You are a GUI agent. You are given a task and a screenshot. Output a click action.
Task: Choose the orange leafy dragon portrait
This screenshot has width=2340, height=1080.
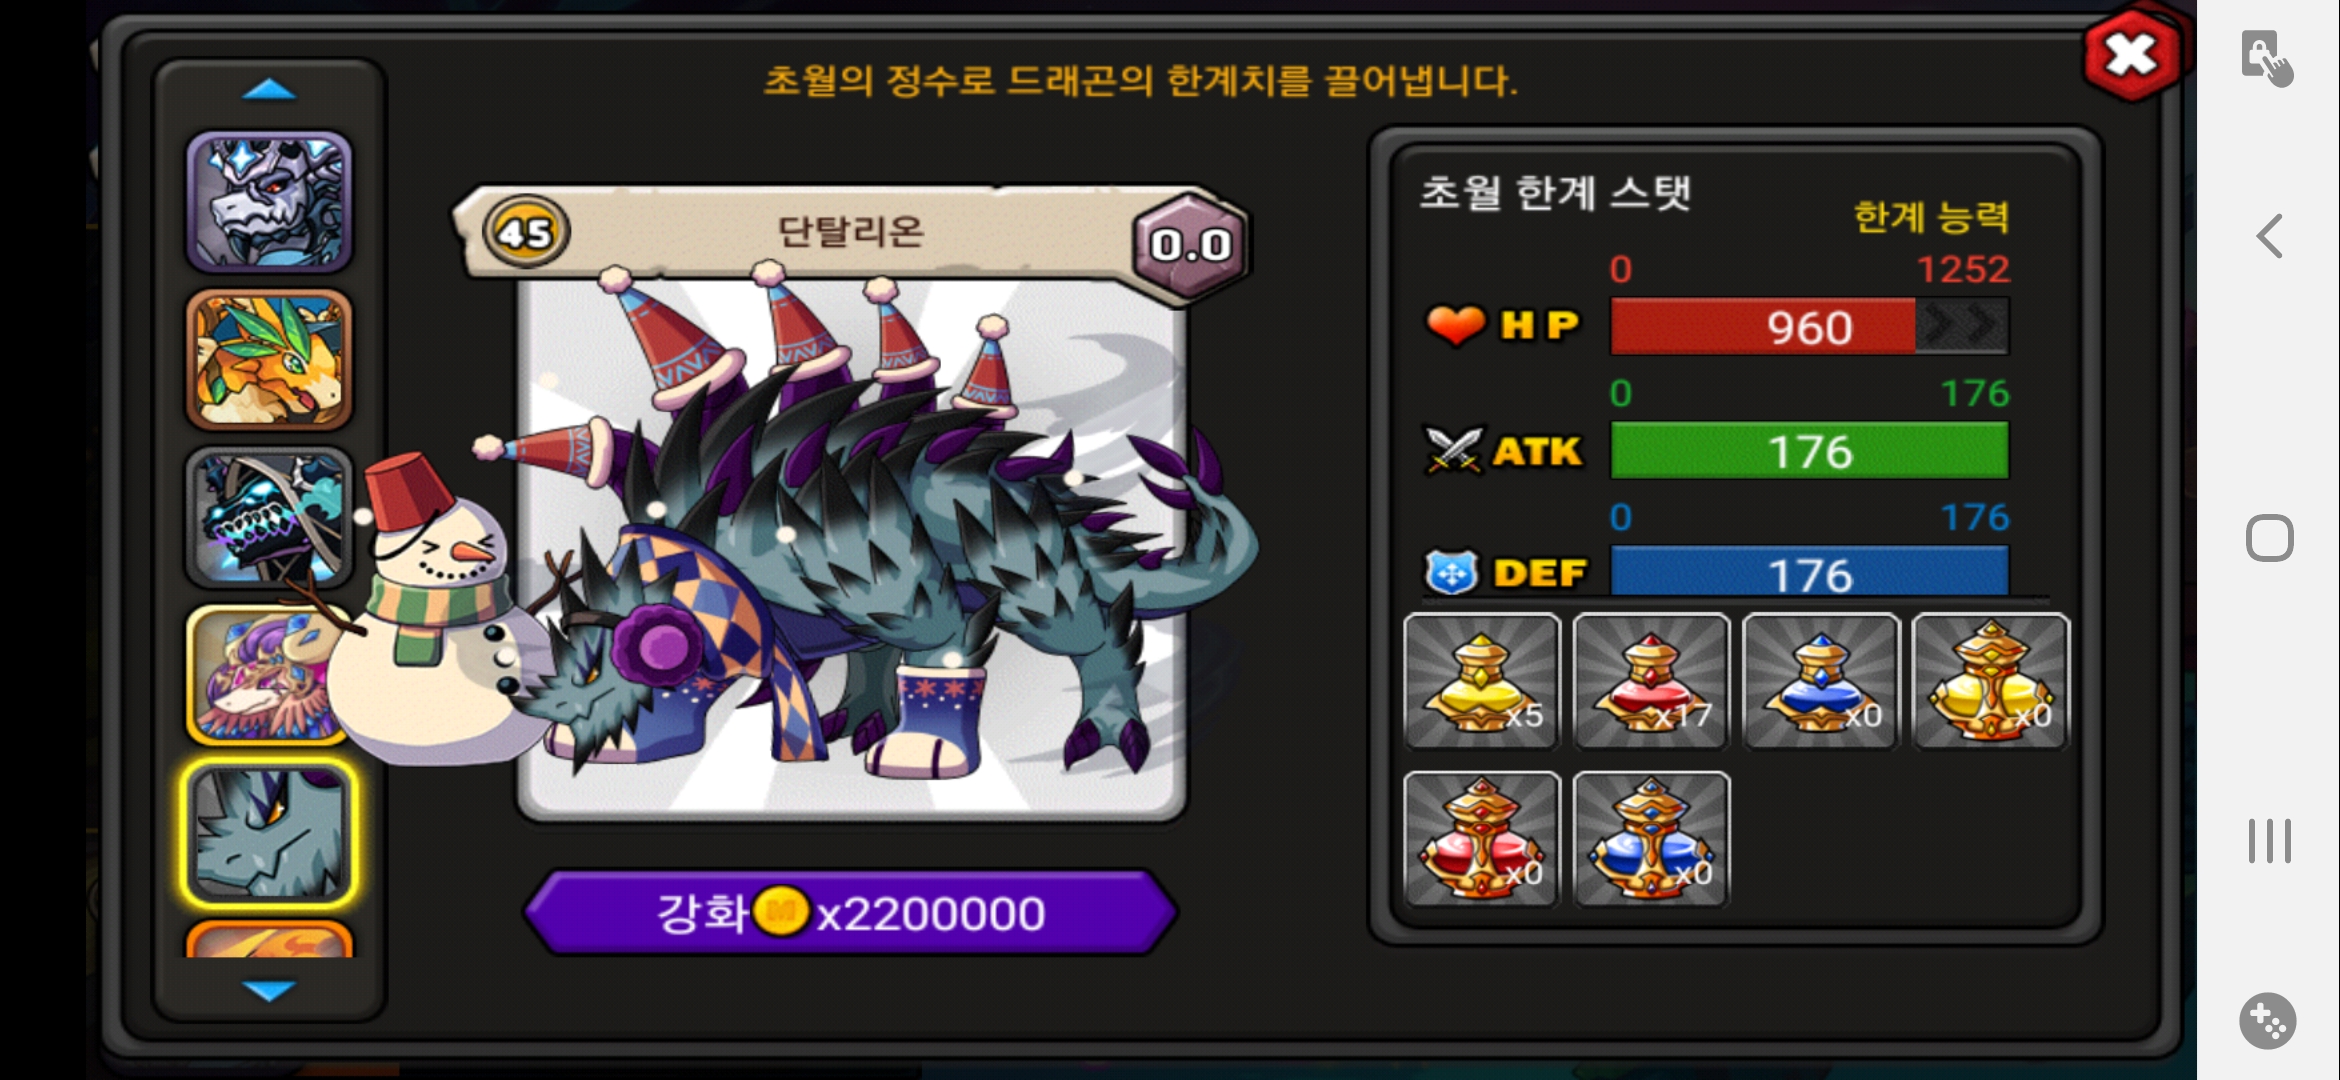pos(270,360)
